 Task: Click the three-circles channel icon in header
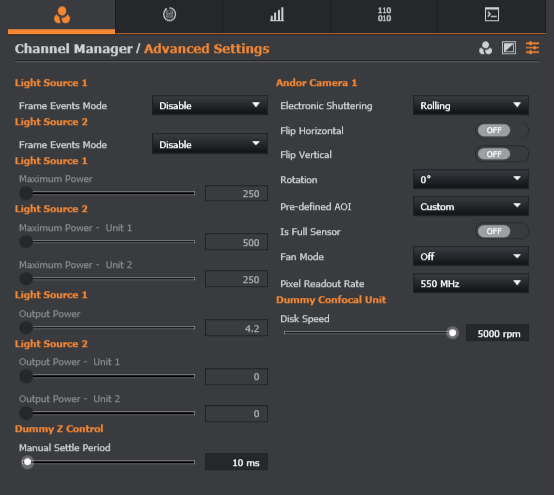485,48
